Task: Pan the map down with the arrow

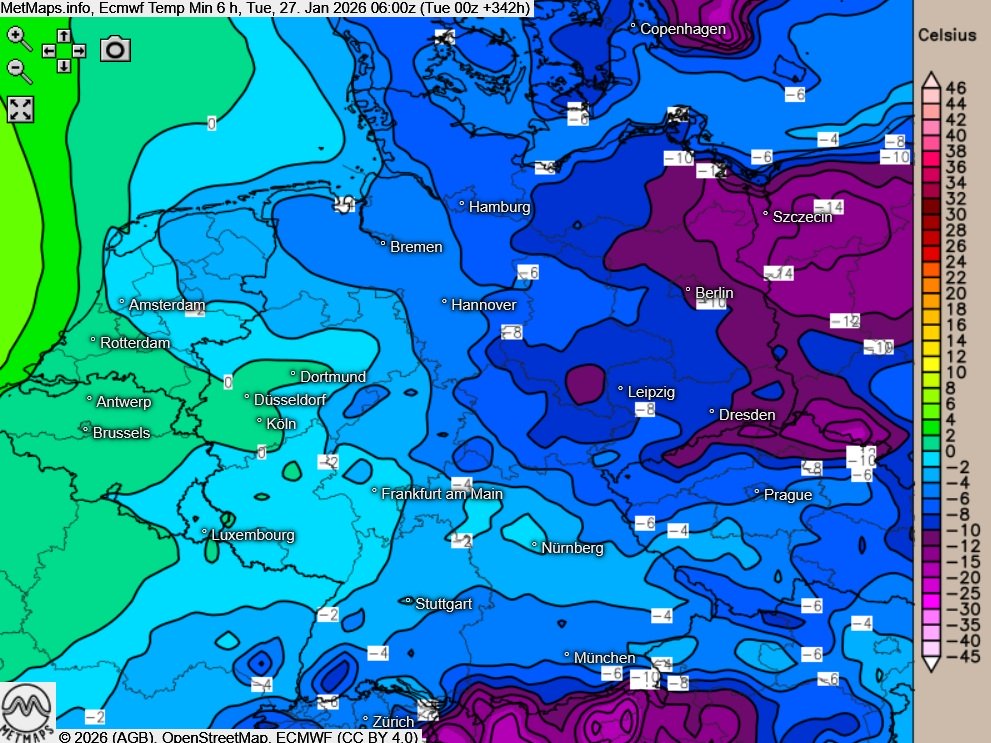Action: tap(63, 66)
